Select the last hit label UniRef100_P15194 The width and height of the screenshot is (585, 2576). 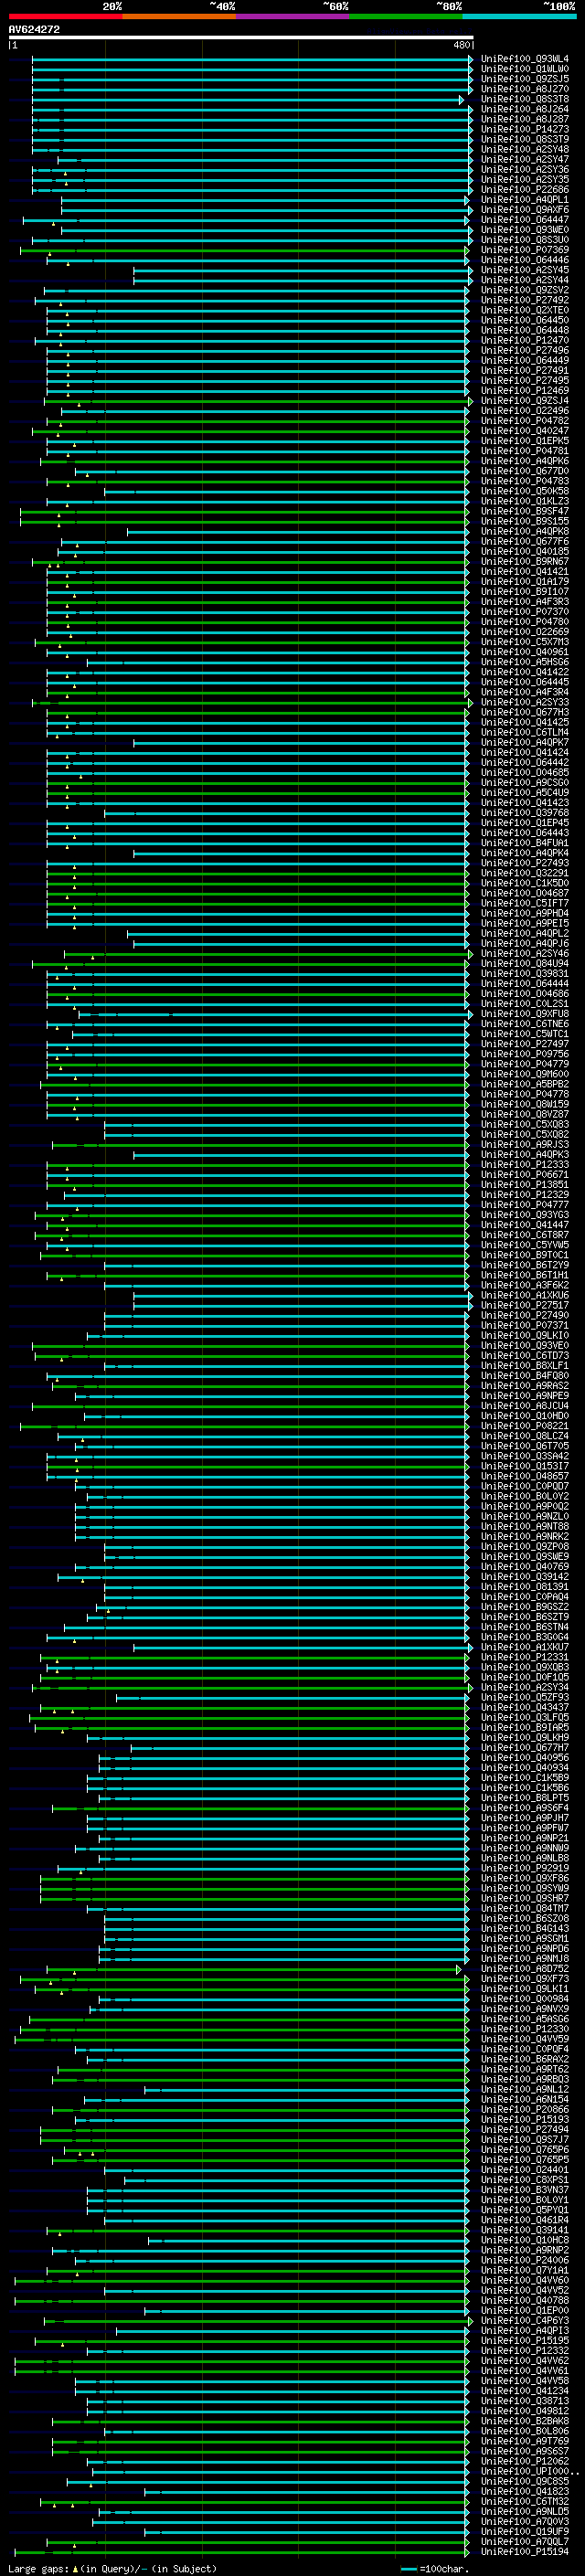[x=525, y=2553]
